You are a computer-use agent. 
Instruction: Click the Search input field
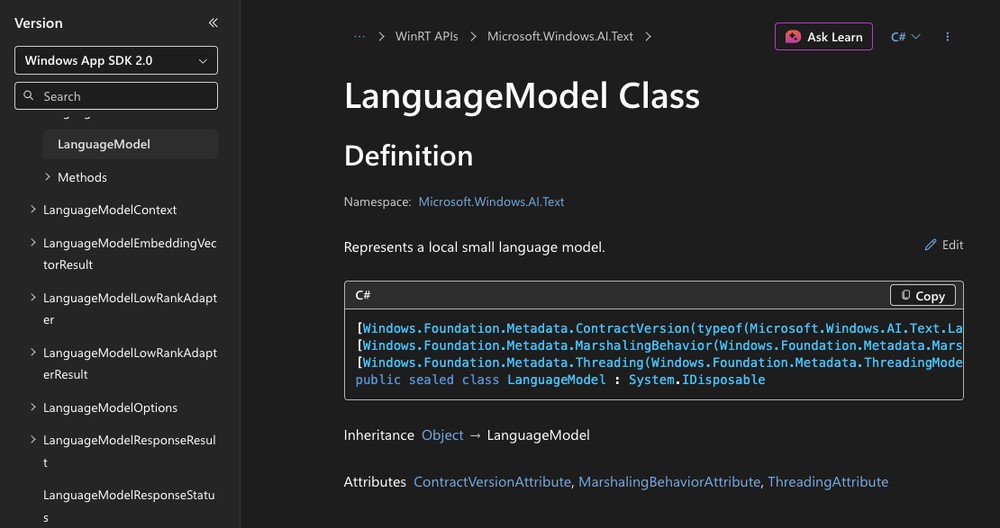pos(116,96)
